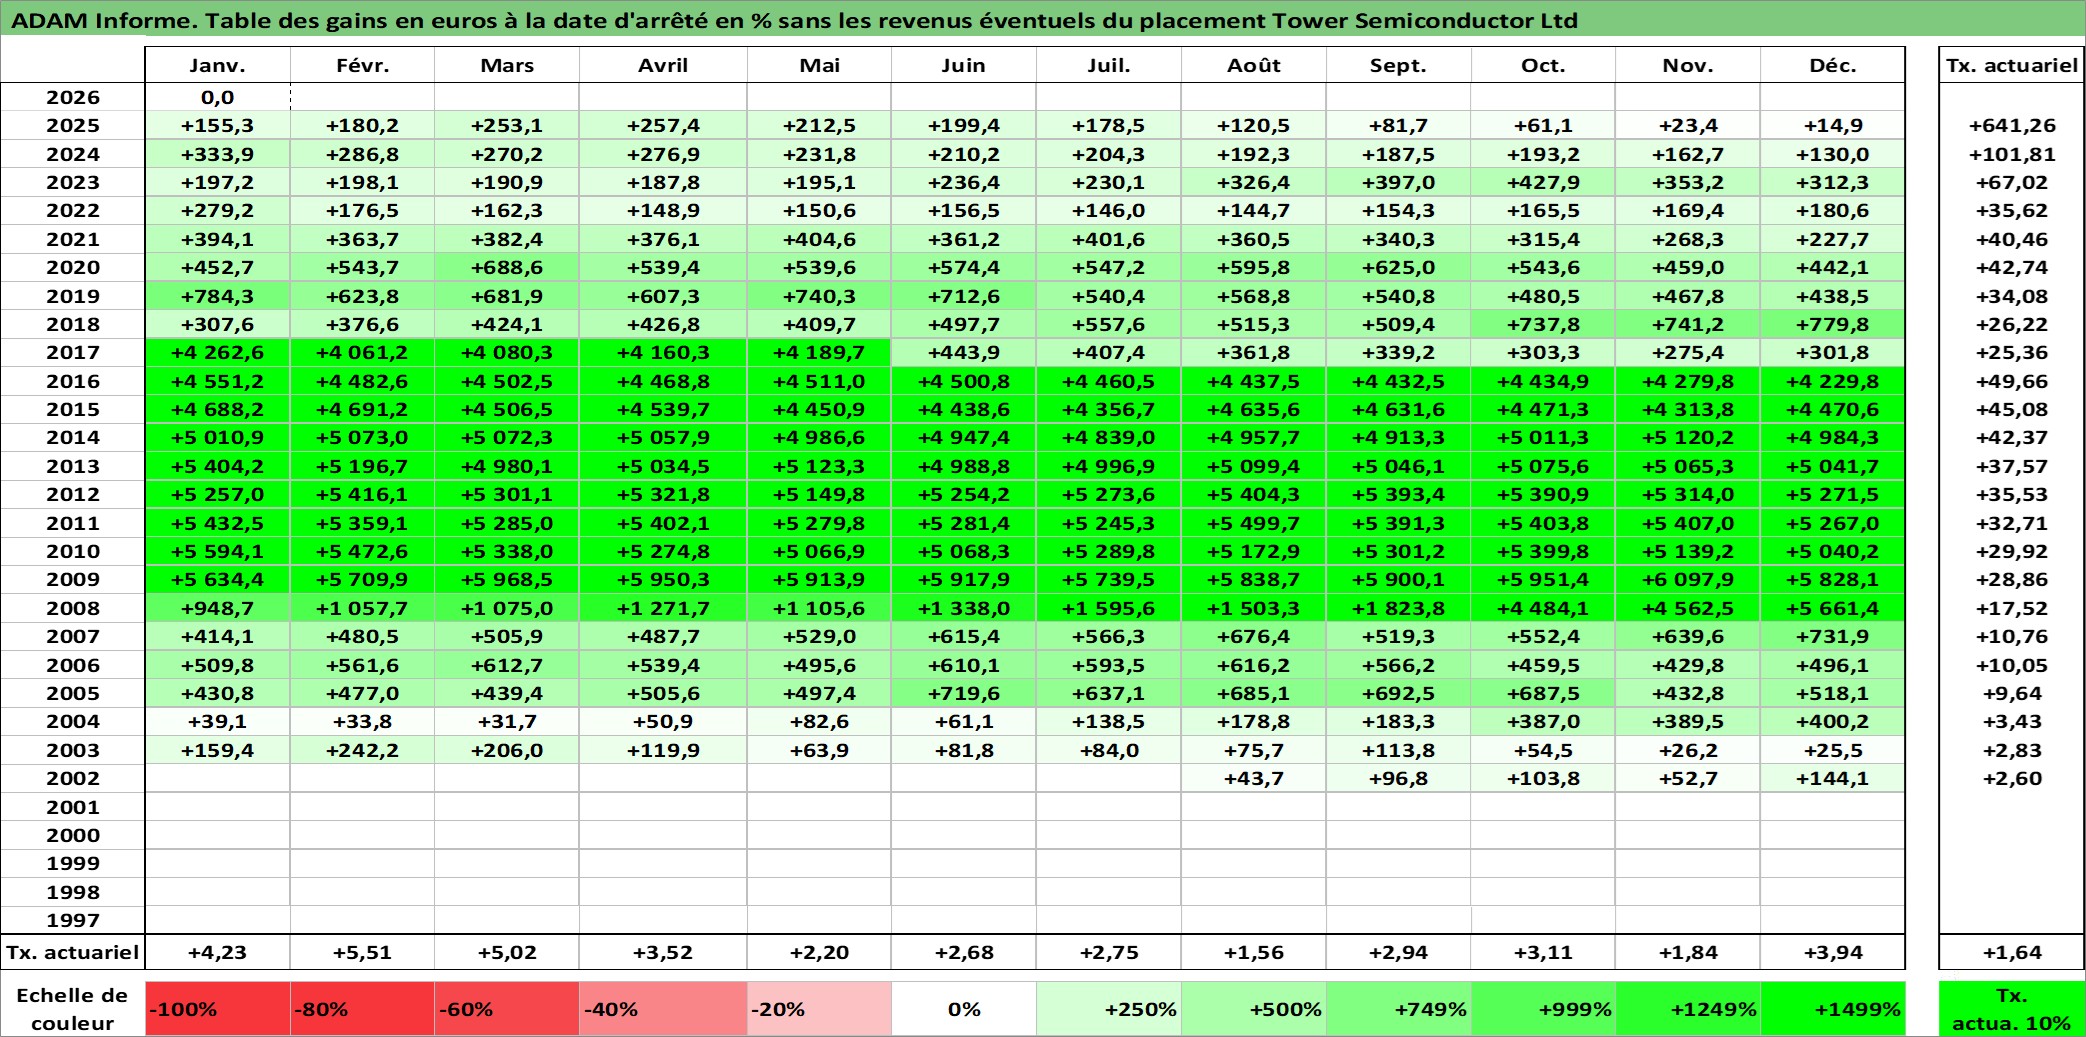2086x1037 pixels.
Task: Select the +242,2 cell in February 2003
Action: pyautogui.click(x=362, y=750)
